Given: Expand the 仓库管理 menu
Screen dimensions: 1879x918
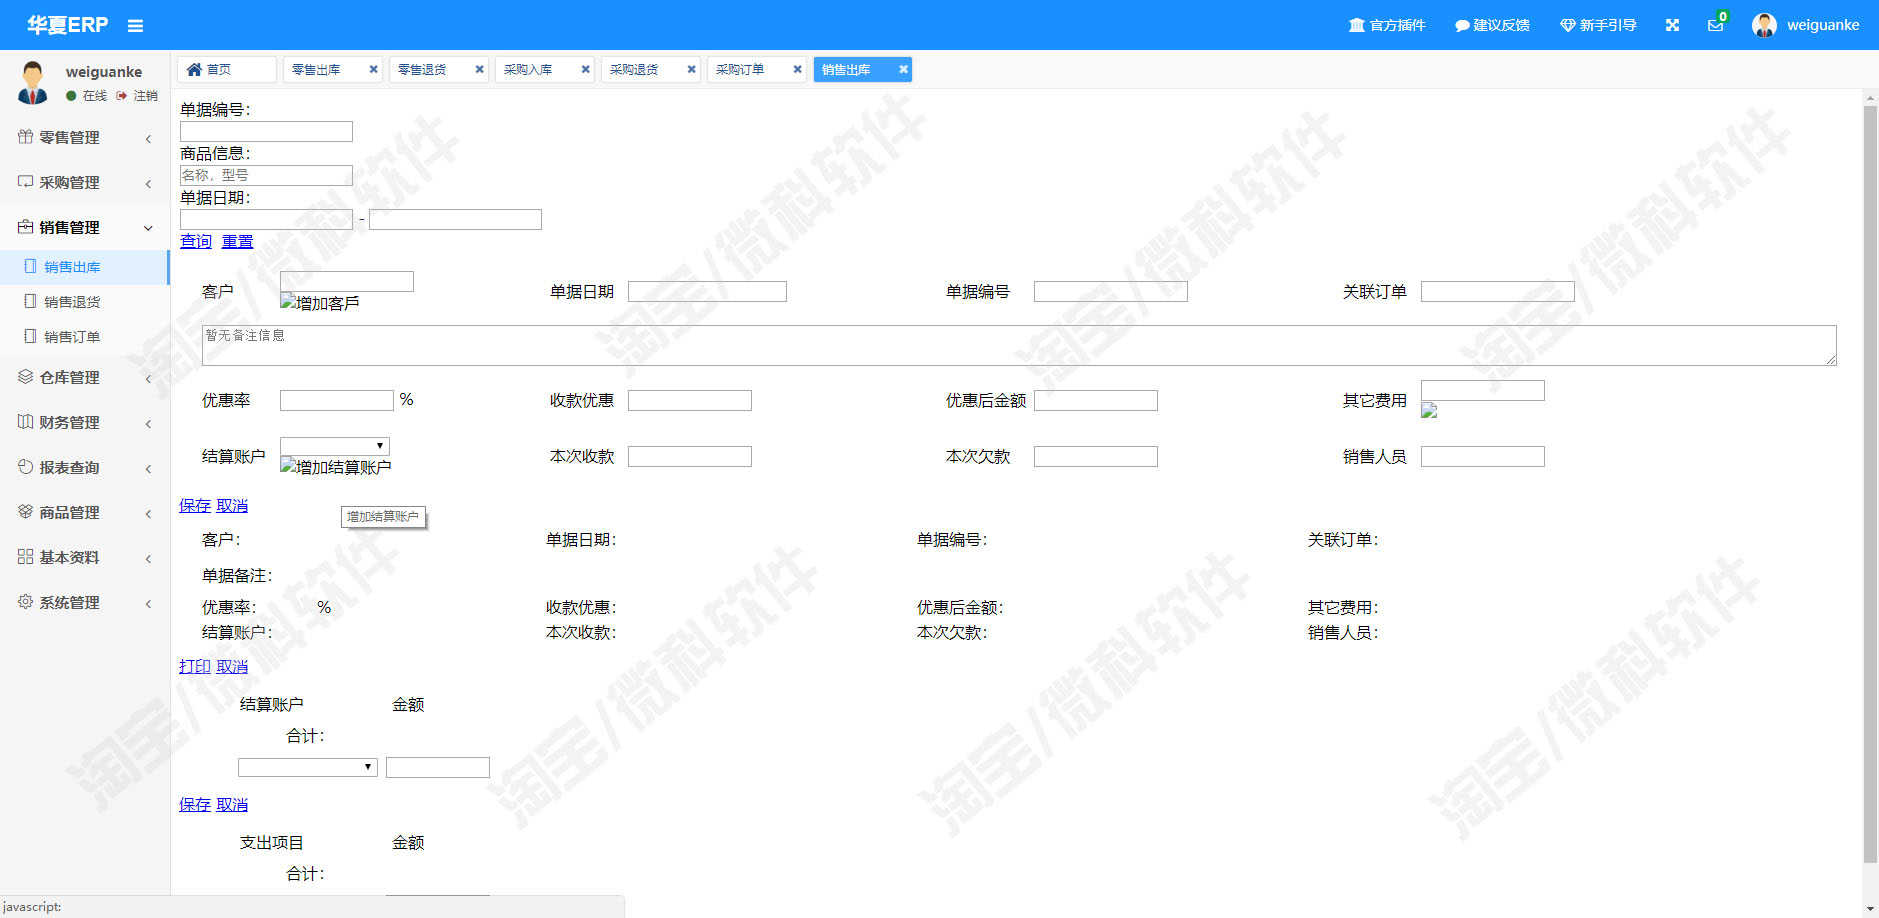Looking at the screenshot, I should pyautogui.click(x=85, y=378).
